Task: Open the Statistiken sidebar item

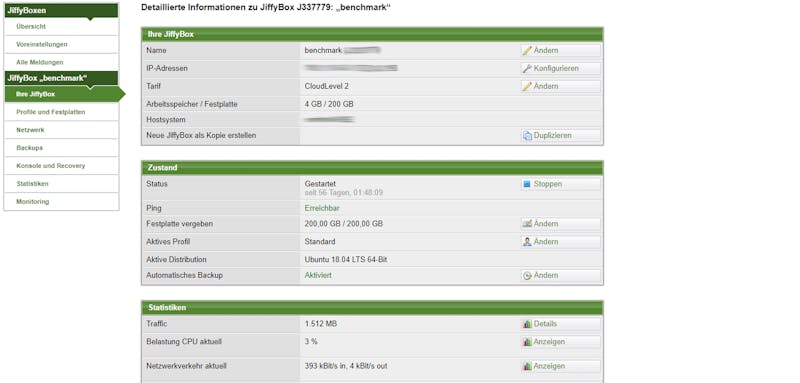Action: 61,184
